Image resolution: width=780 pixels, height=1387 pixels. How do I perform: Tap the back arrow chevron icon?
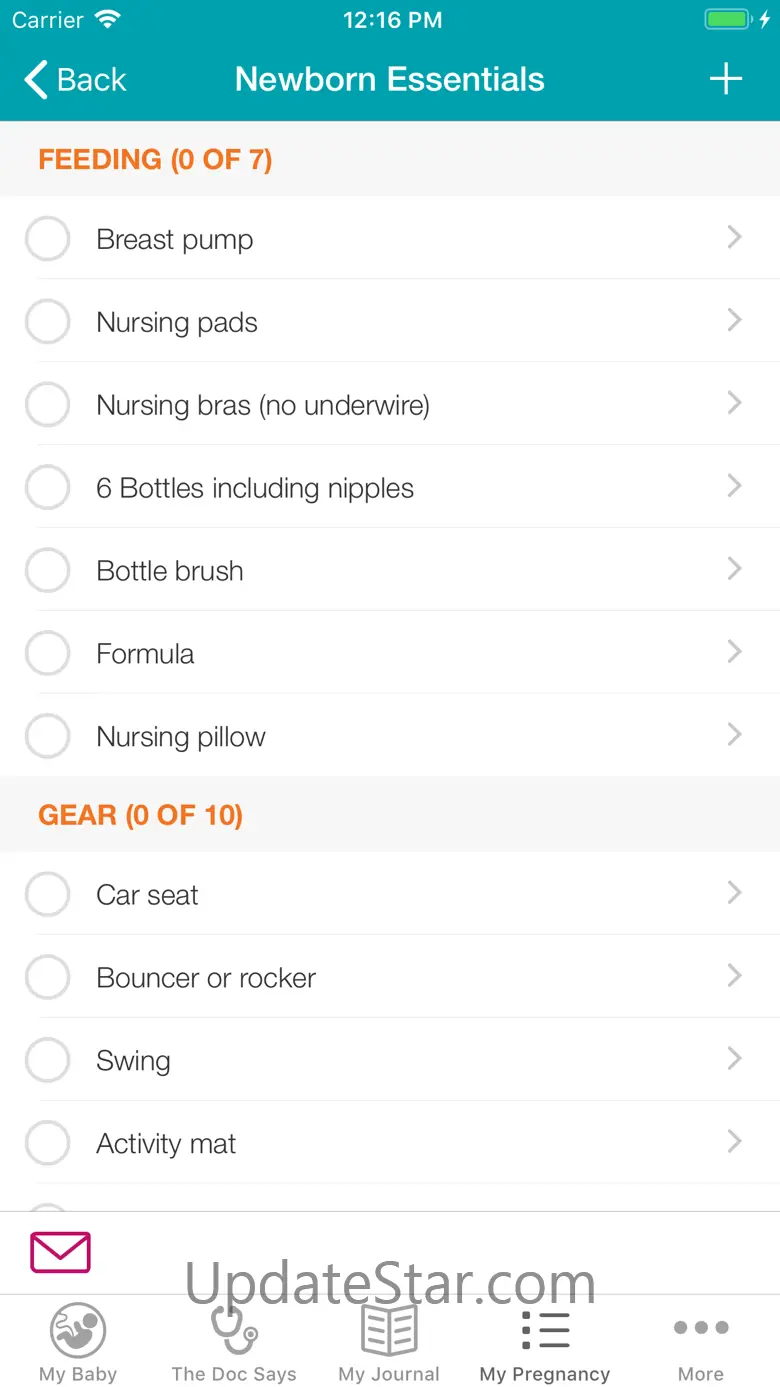click(x=36, y=80)
